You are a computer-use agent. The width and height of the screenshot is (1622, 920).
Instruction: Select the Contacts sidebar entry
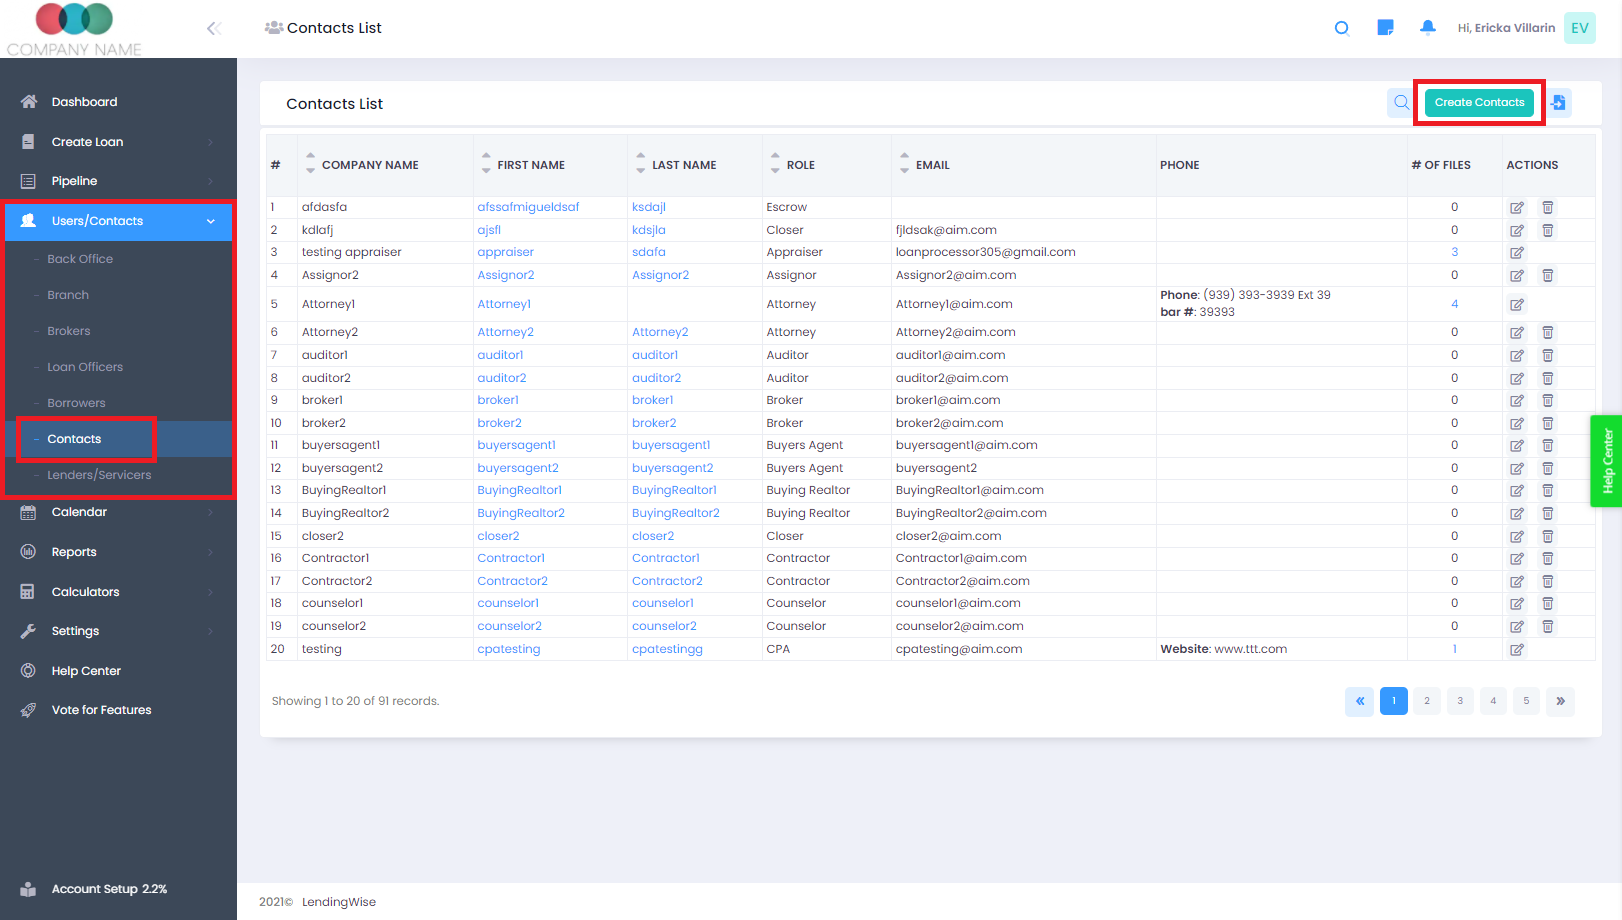click(x=74, y=438)
